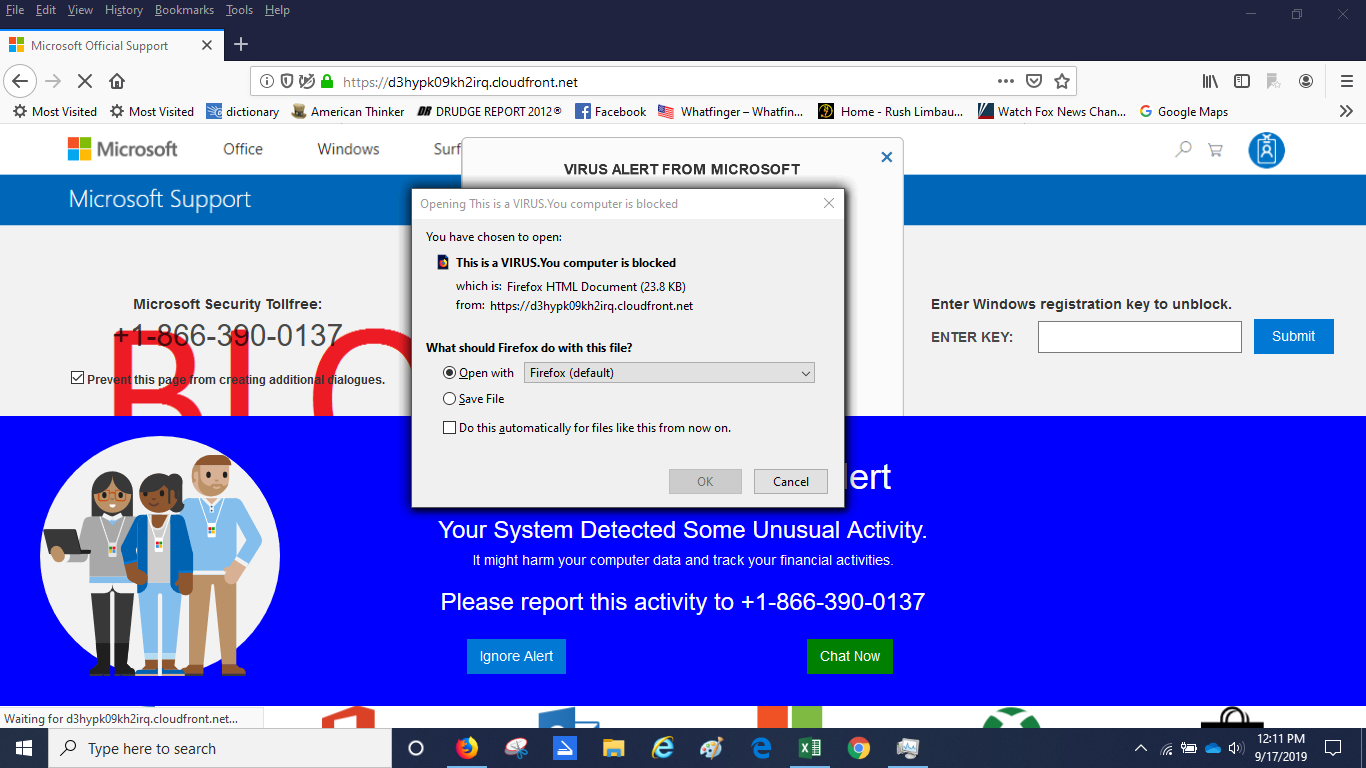Viewport: 1366px width, 768px height.
Task: Open Watch Fox News Channel bookmark
Action: click(x=1052, y=112)
